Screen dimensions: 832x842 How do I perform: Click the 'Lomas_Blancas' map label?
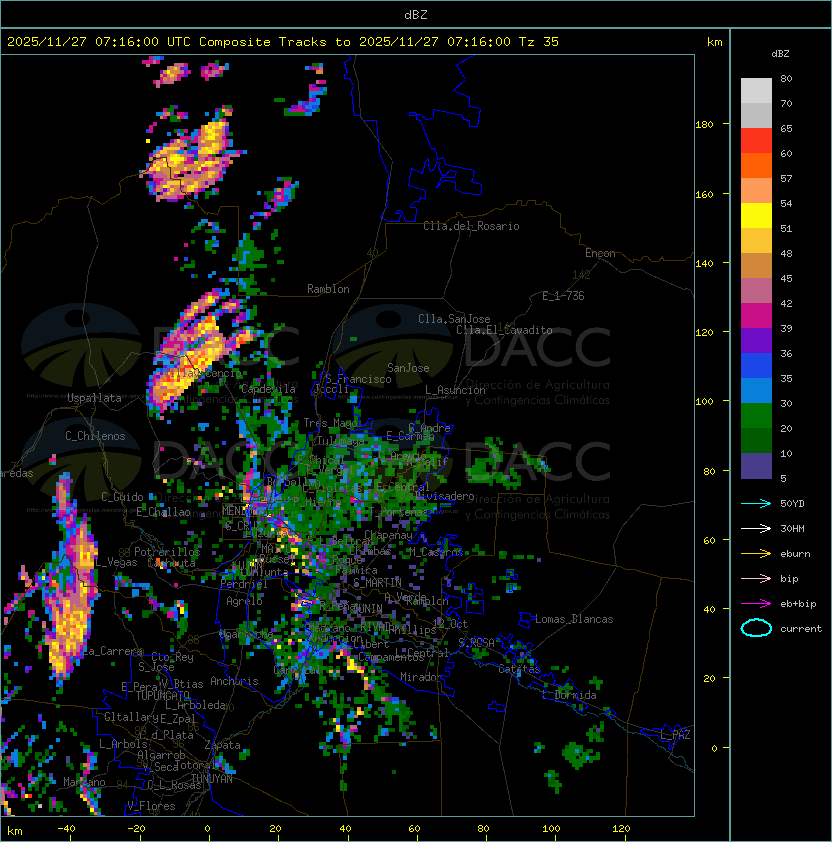[x=574, y=619]
